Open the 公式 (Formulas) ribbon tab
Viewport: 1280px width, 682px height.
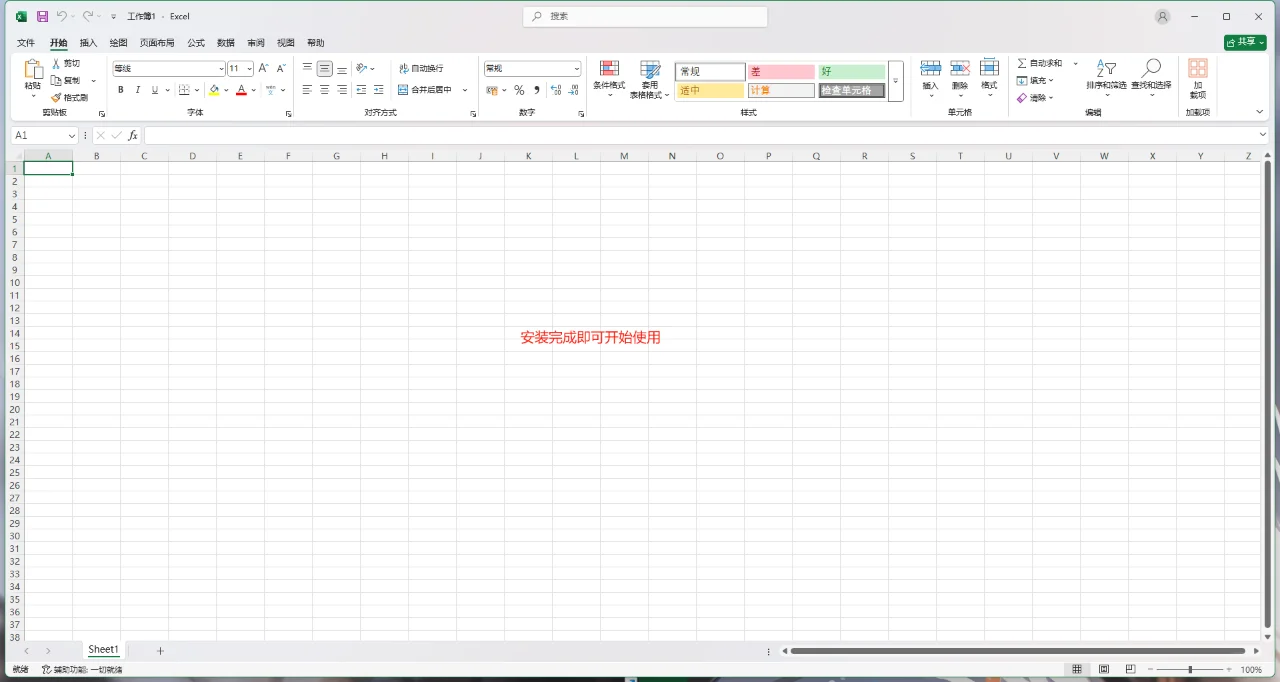[195, 42]
